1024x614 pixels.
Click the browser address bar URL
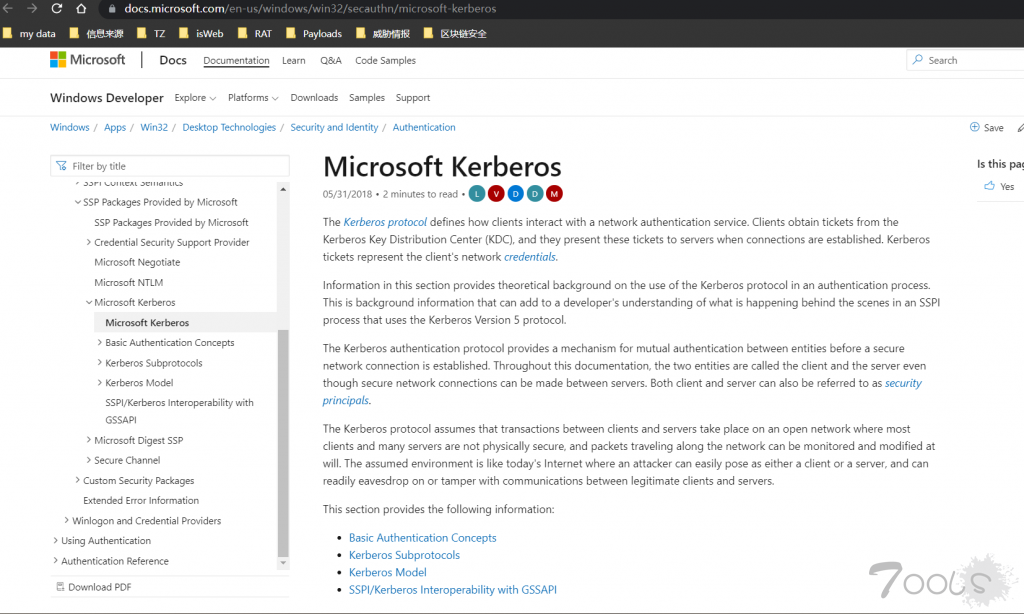(x=310, y=8)
